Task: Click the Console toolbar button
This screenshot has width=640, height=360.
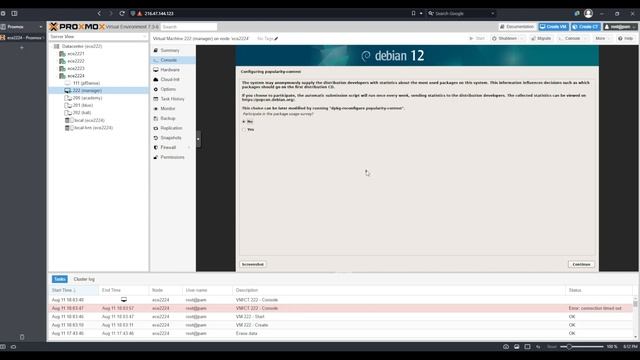Action: [x=569, y=38]
